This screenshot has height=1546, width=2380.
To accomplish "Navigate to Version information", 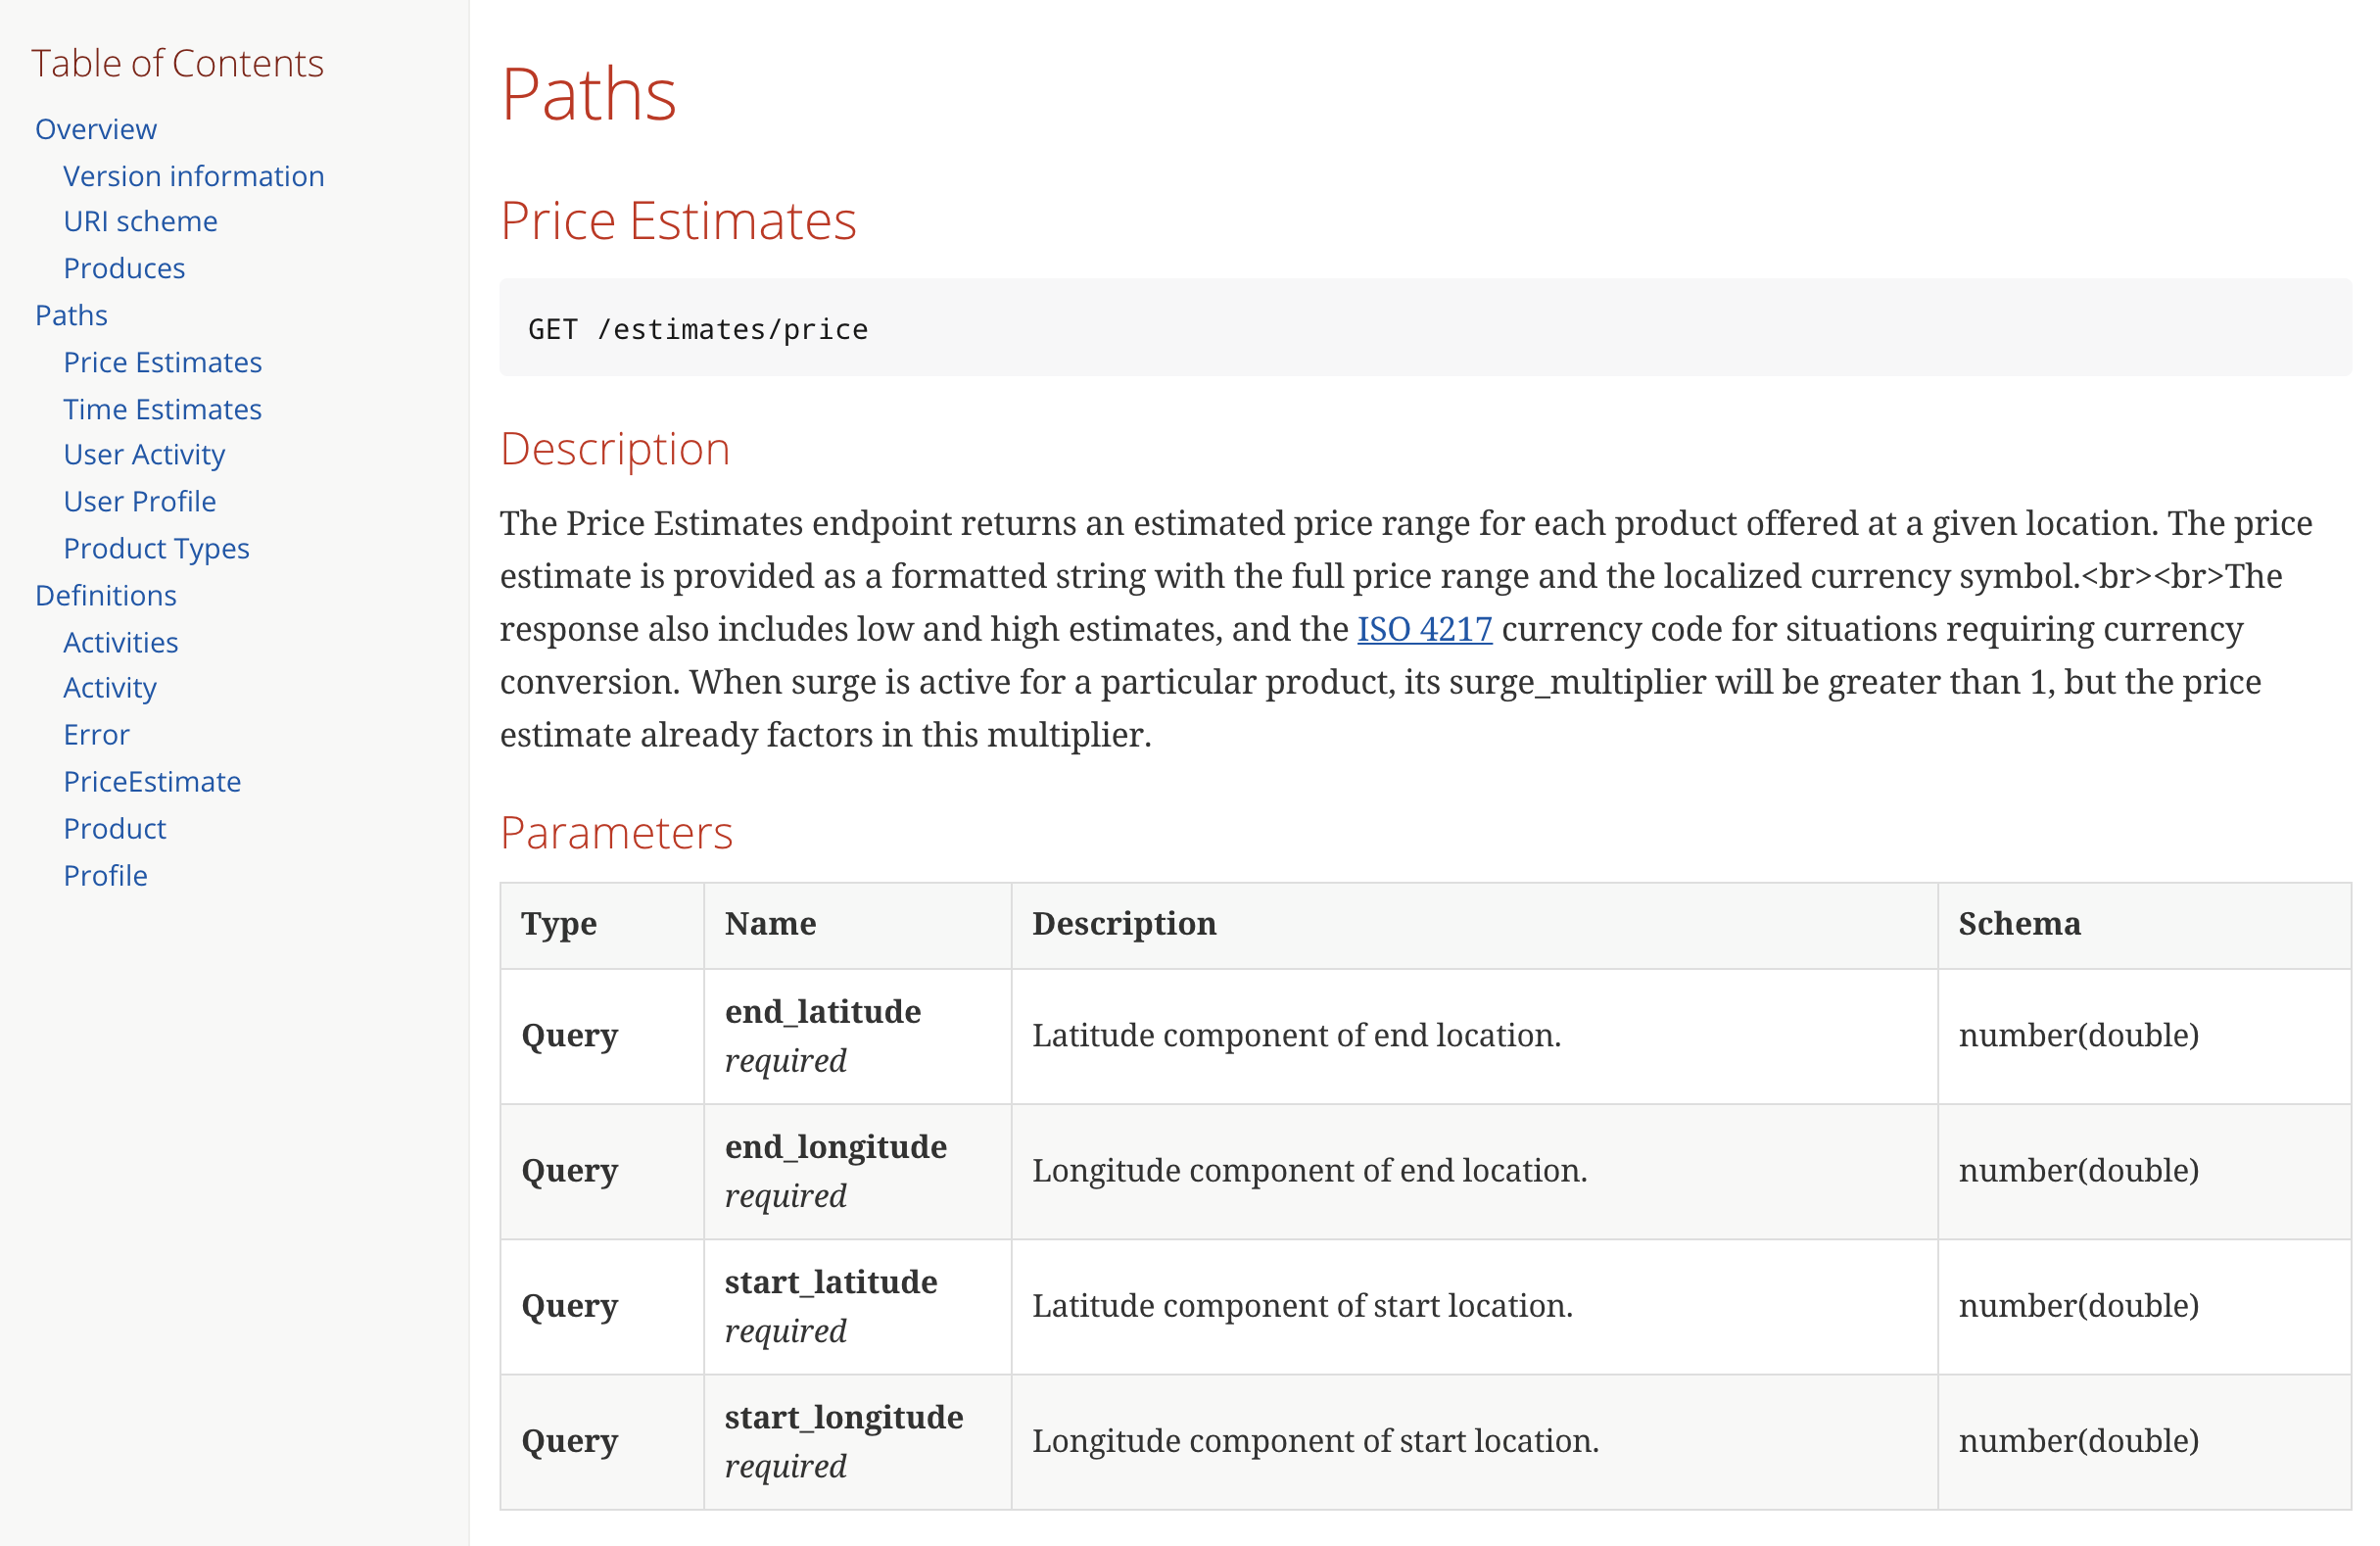I will tap(194, 175).
